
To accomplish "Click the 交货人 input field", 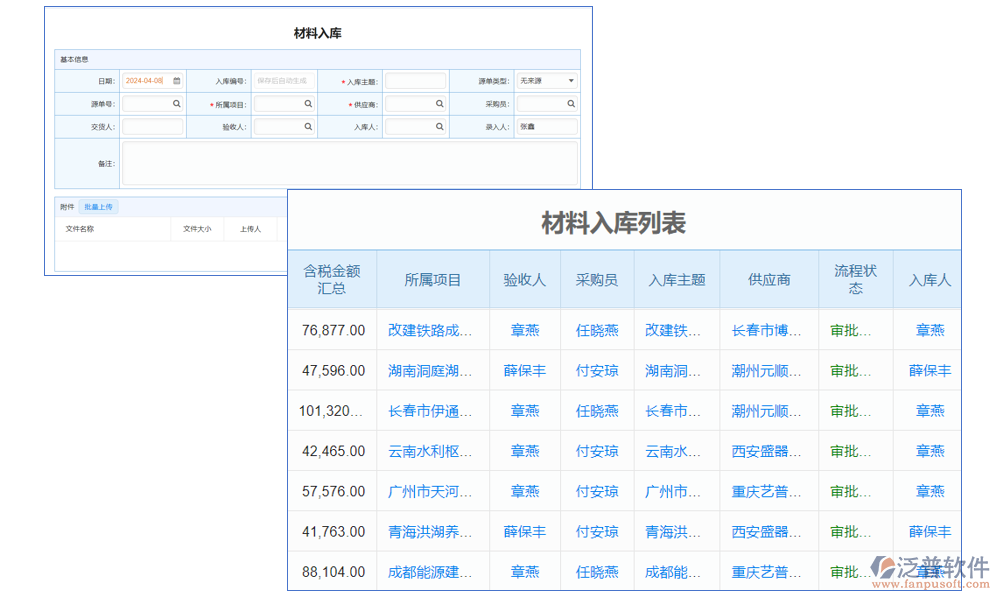I will 152,126.
